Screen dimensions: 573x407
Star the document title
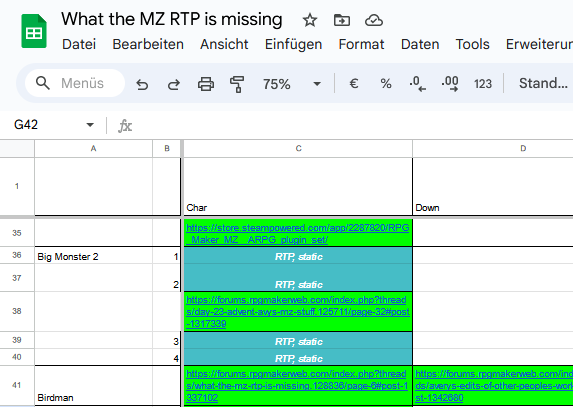[310, 20]
